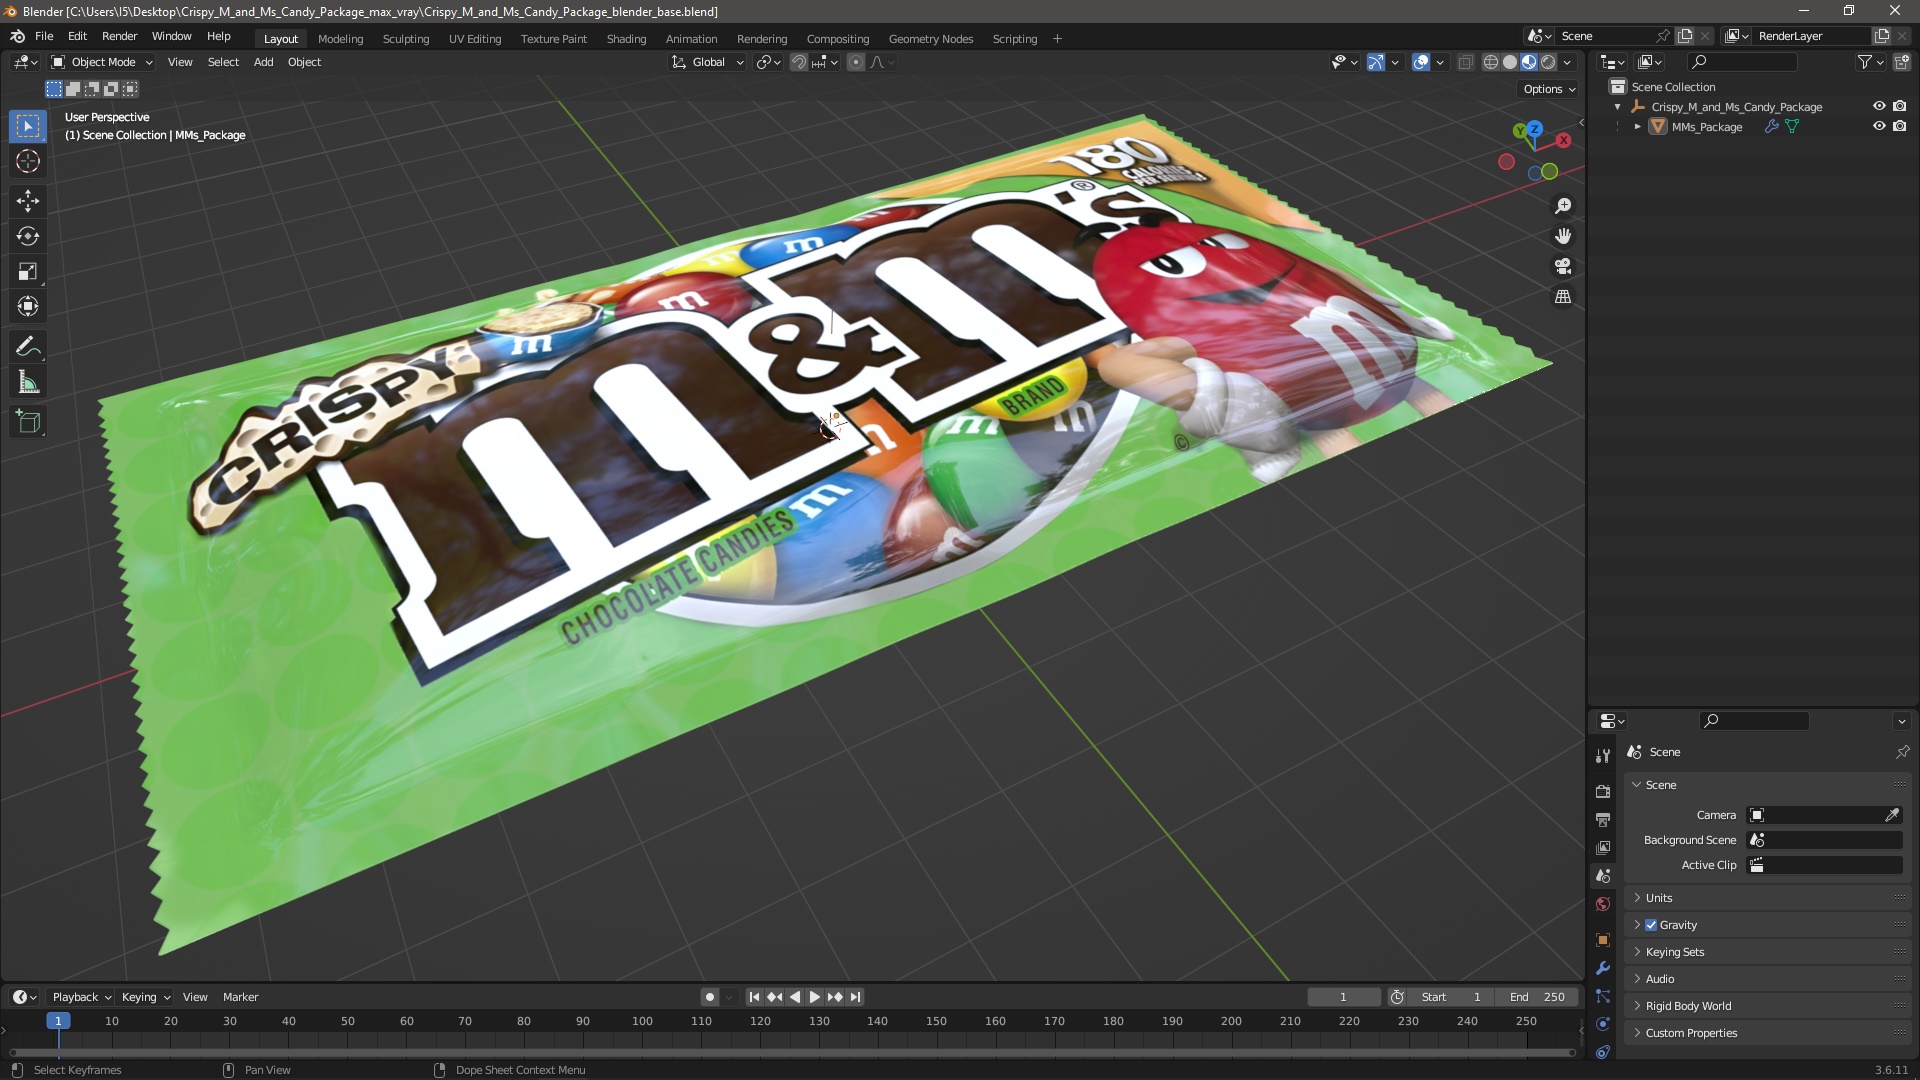The image size is (1920, 1080).
Task: Switch to the Shading workspace tab
Action: 626,39
